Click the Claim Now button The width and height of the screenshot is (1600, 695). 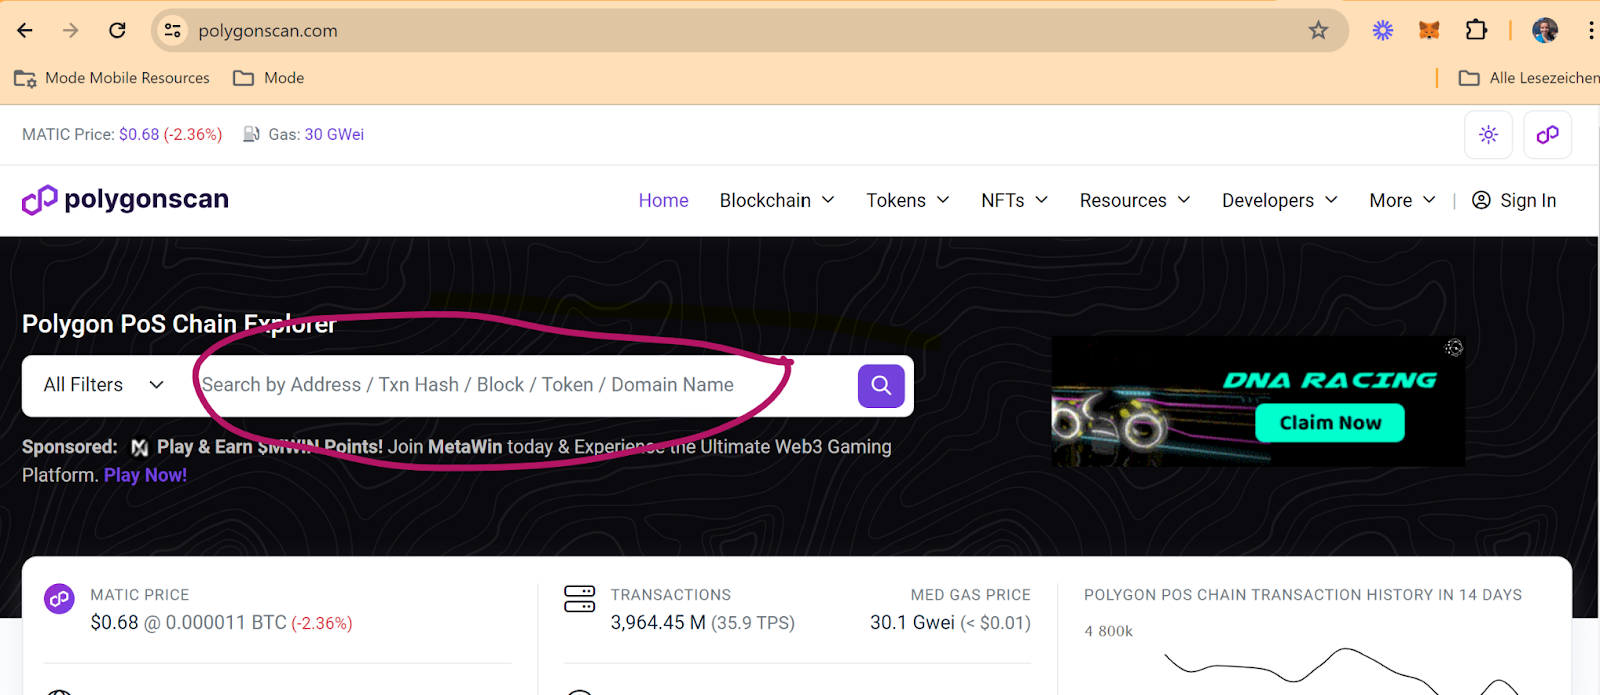click(1330, 423)
